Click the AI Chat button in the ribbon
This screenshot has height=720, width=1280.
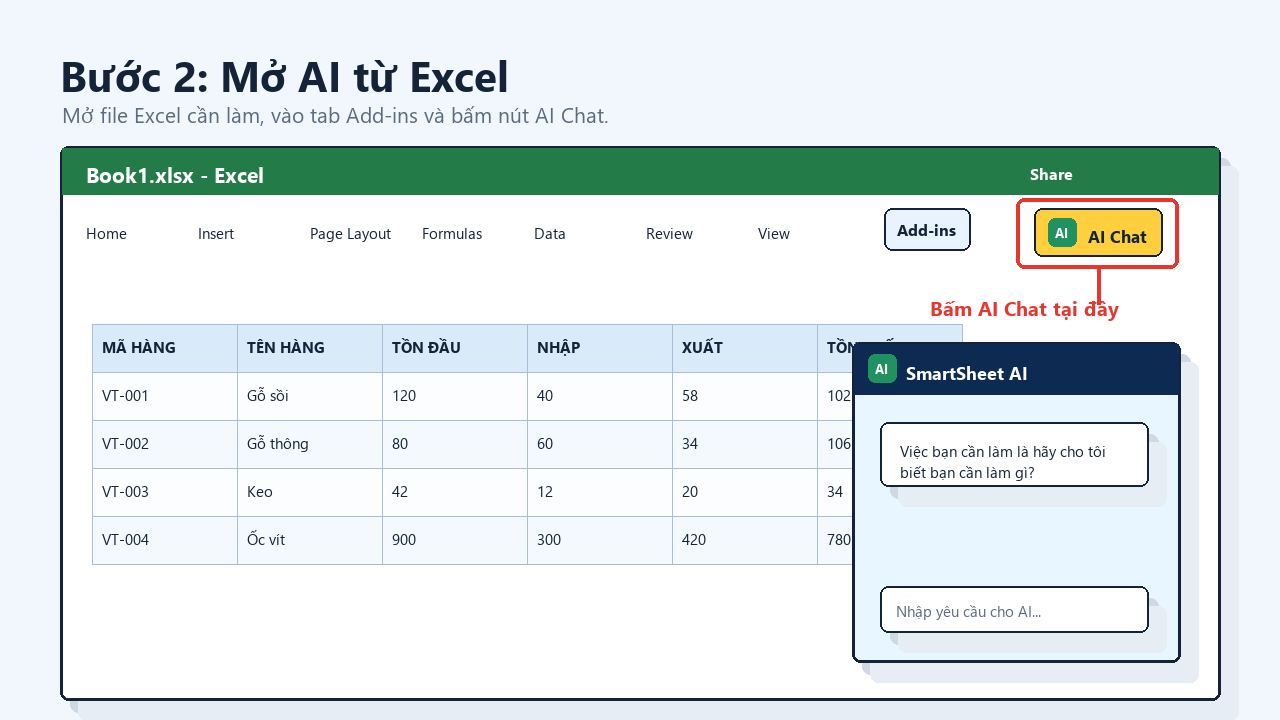[1098, 232]
